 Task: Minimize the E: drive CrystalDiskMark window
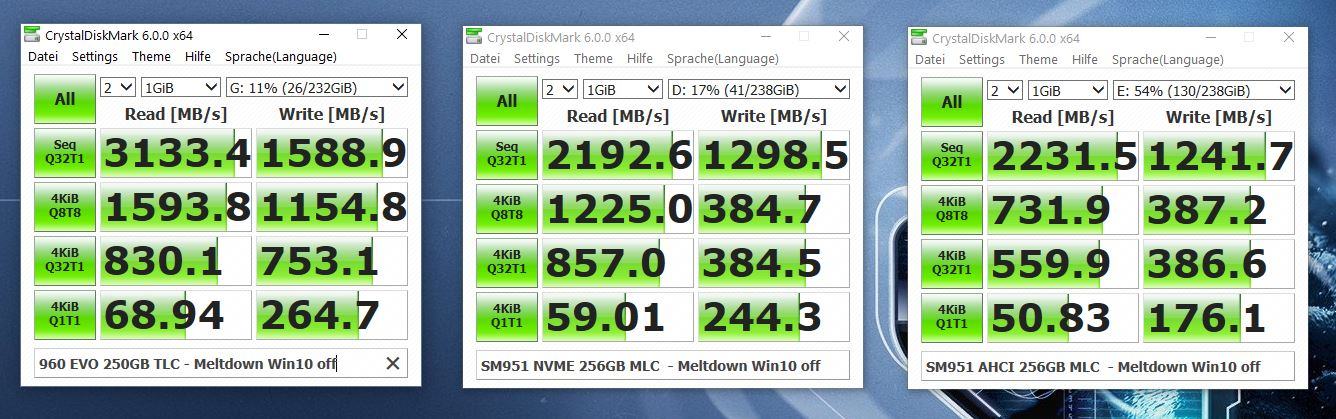(1209, 38)
